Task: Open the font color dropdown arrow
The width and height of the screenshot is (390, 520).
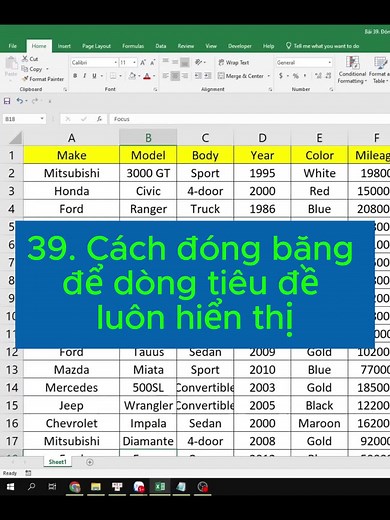Action: pyautogui.click(x=154, y=76)
